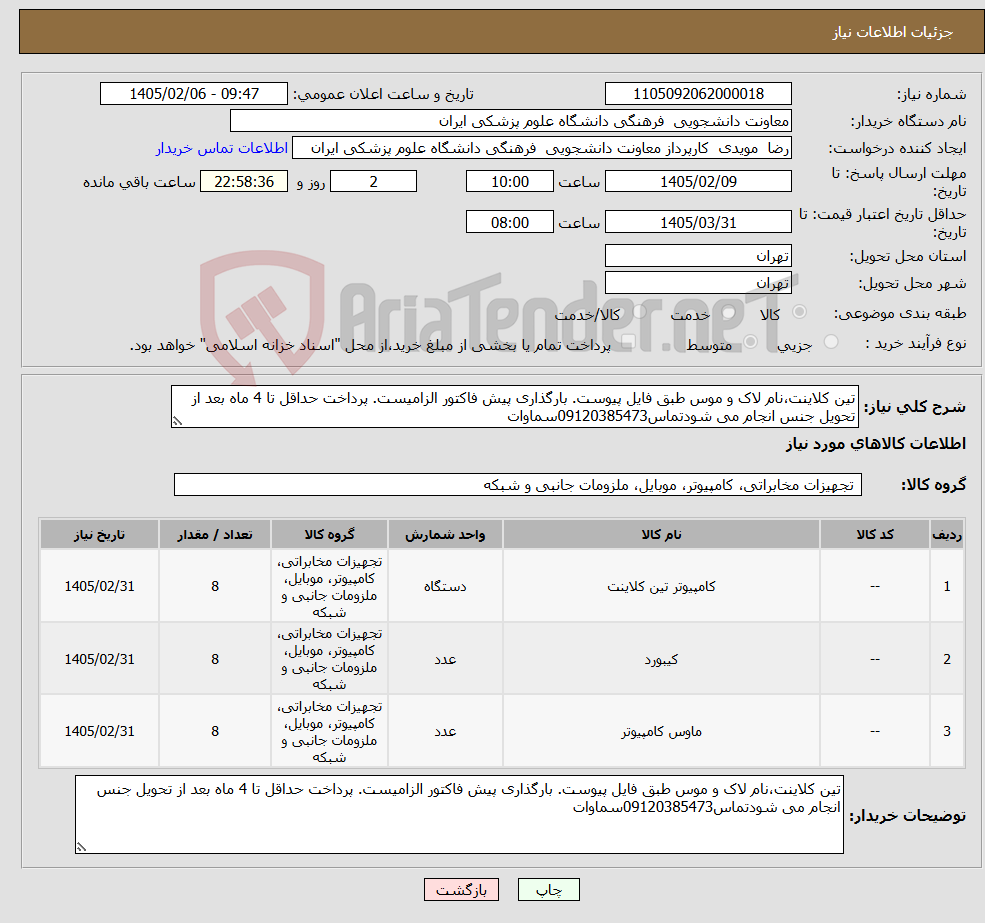Image resolution: width=985 pixels, height=923 pixels.
Task: Click the buyer notes textarea
Action: [x=459, y=814]
